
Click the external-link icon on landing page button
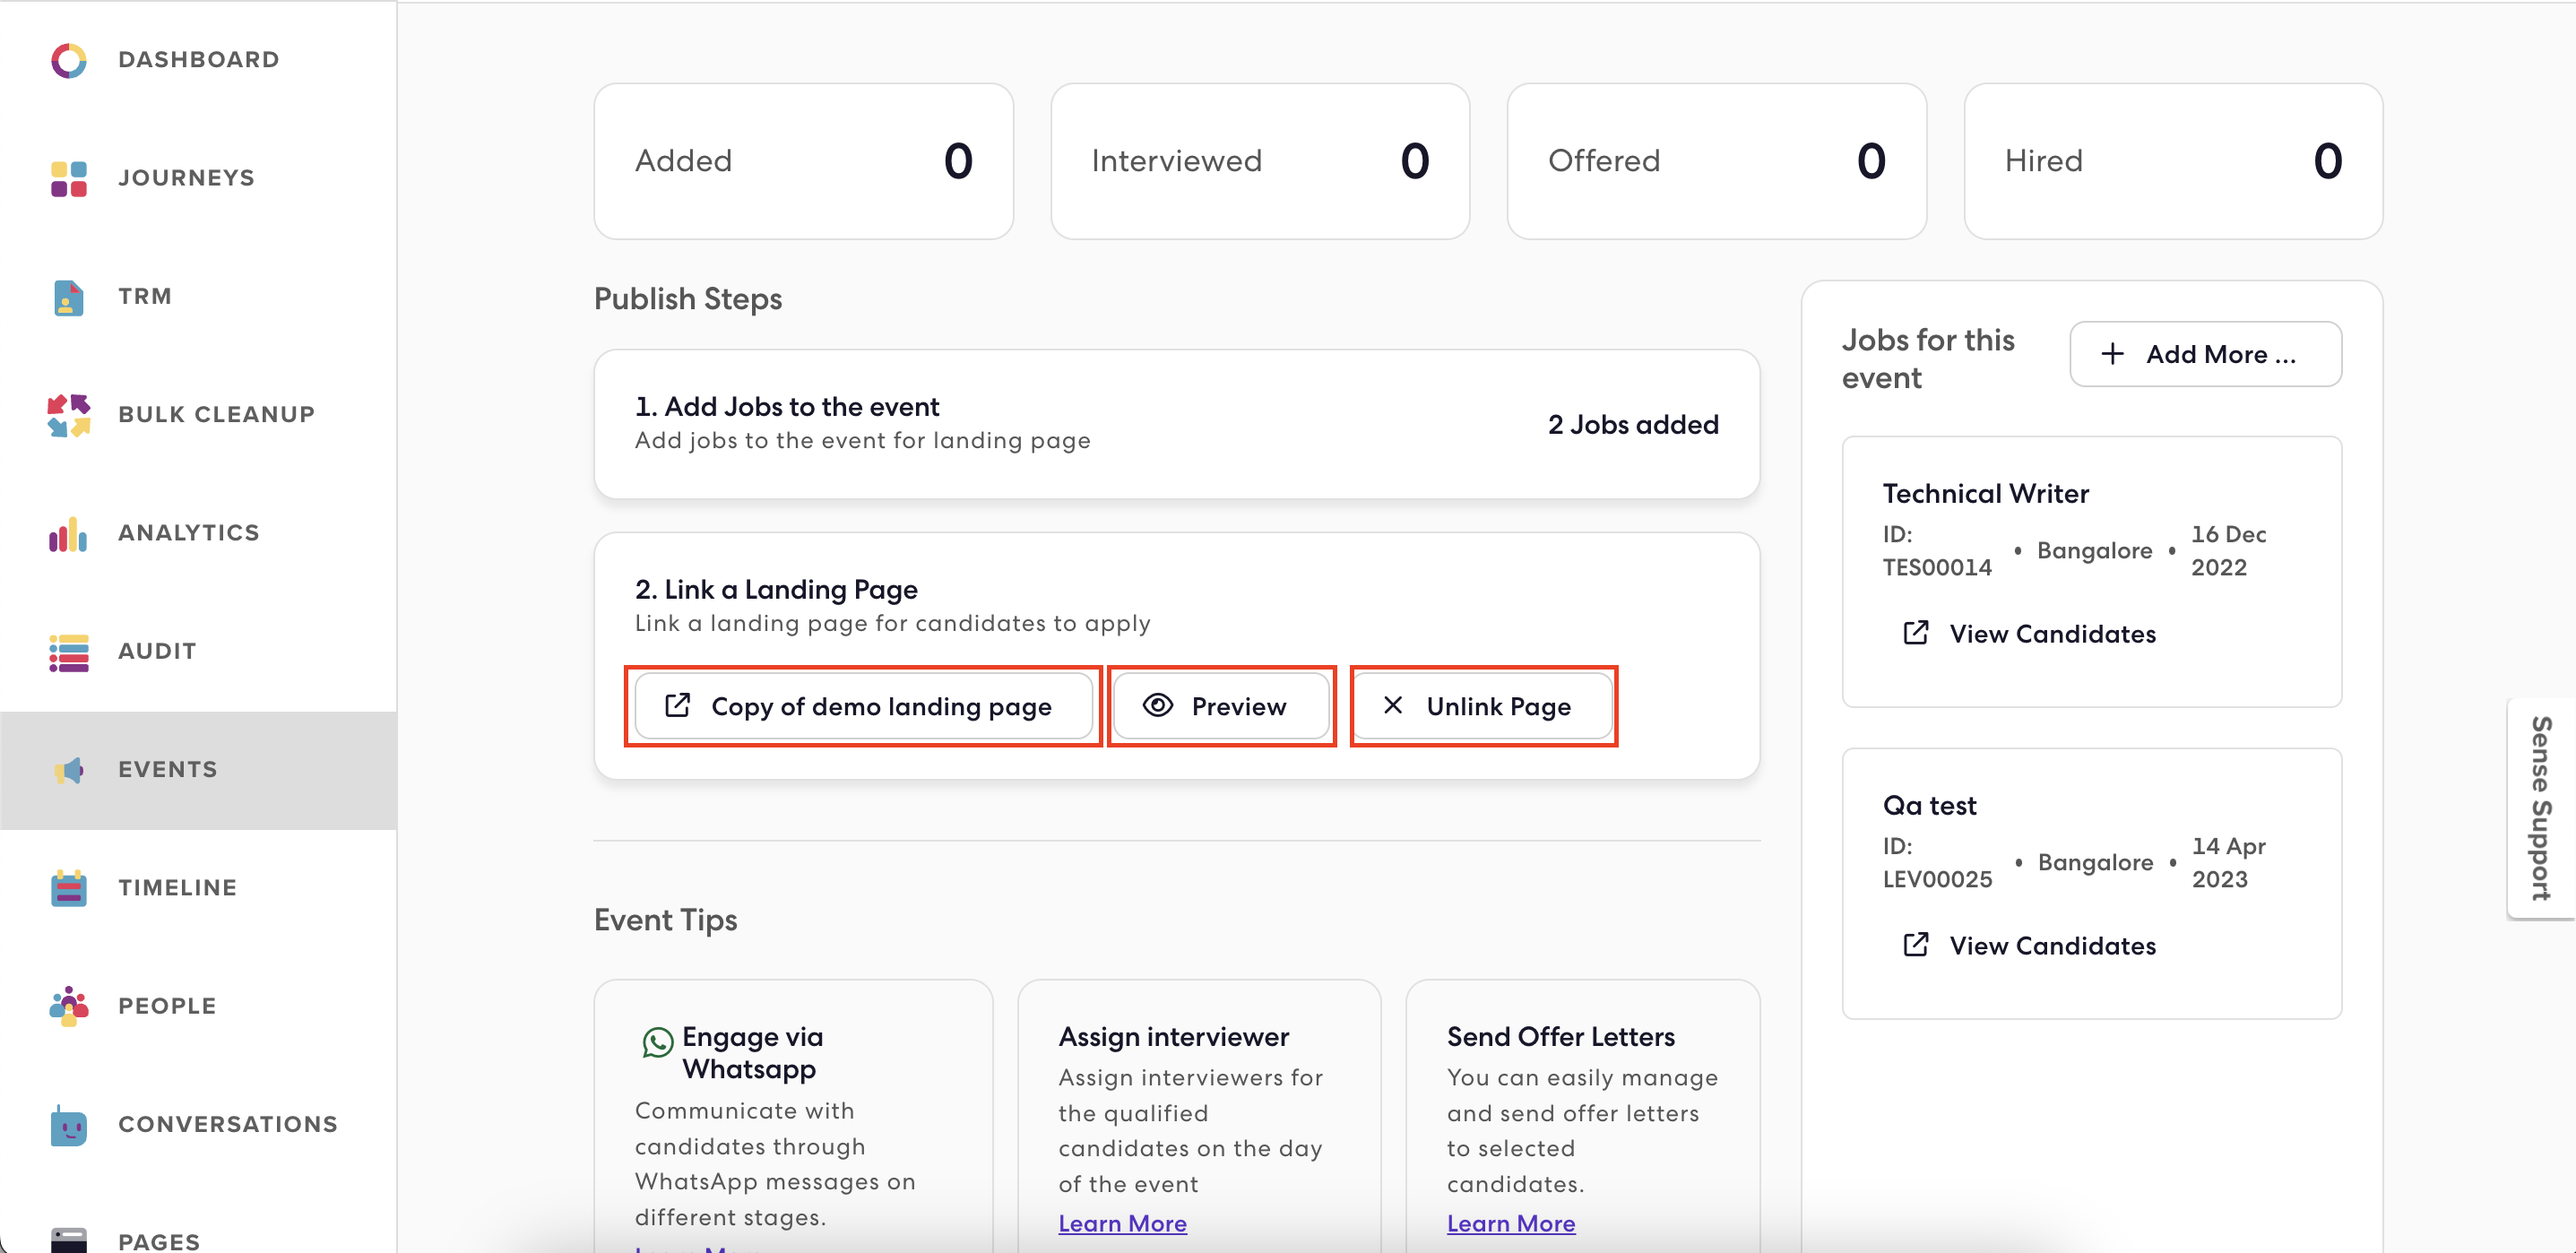tap(678, 705)
